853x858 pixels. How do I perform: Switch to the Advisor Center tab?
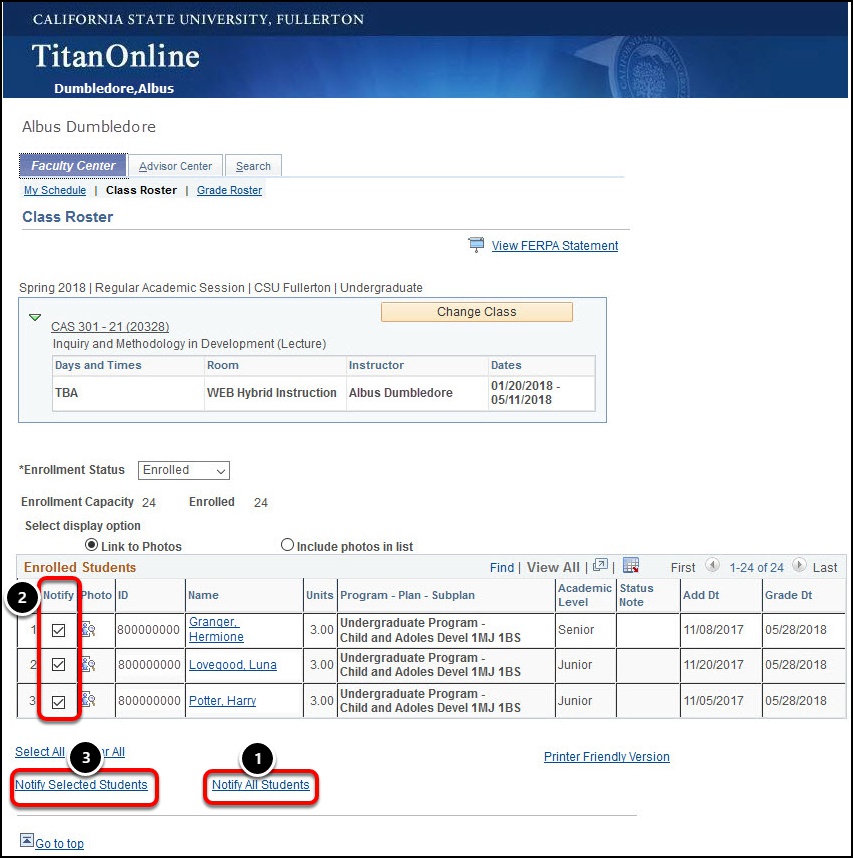175,166
